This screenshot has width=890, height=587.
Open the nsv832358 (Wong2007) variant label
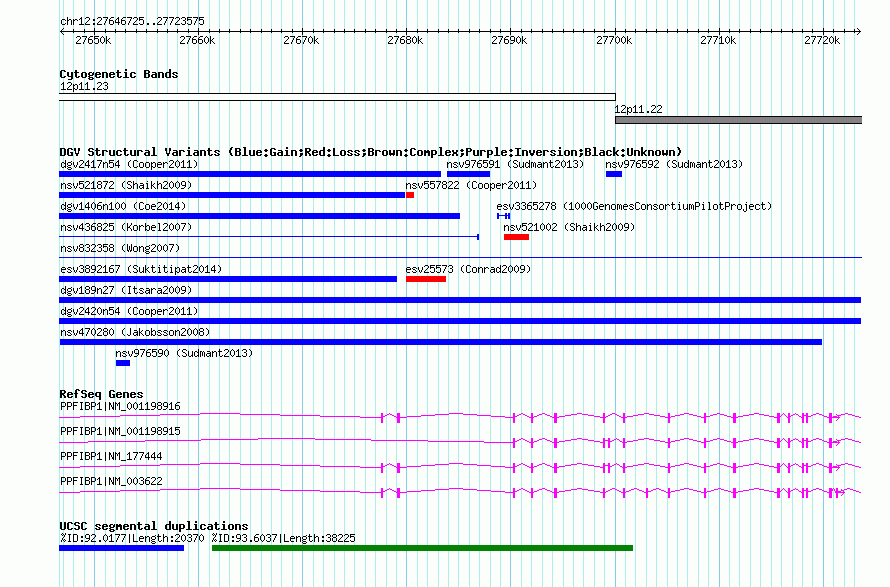pos(120,248)
